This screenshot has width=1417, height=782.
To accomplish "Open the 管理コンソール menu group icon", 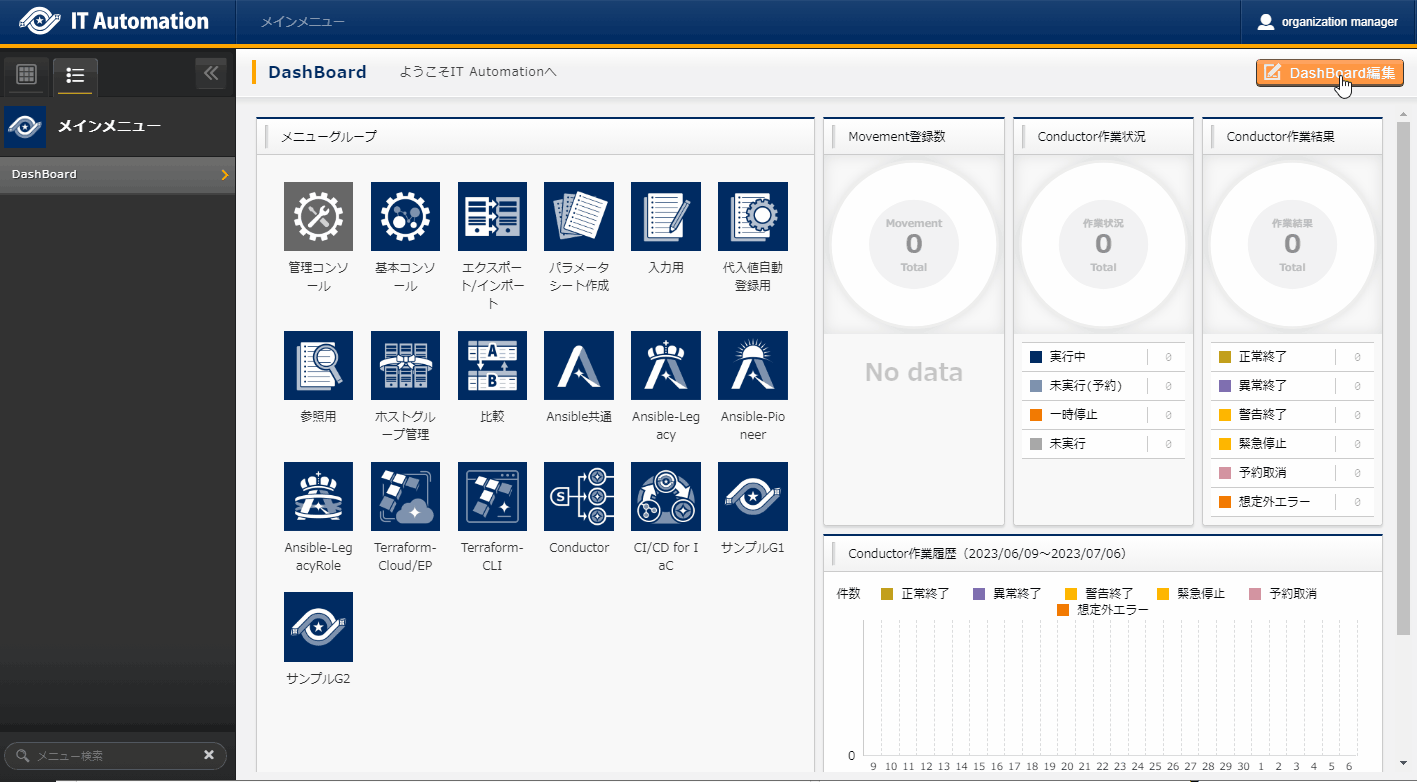I will click(318, 216).
